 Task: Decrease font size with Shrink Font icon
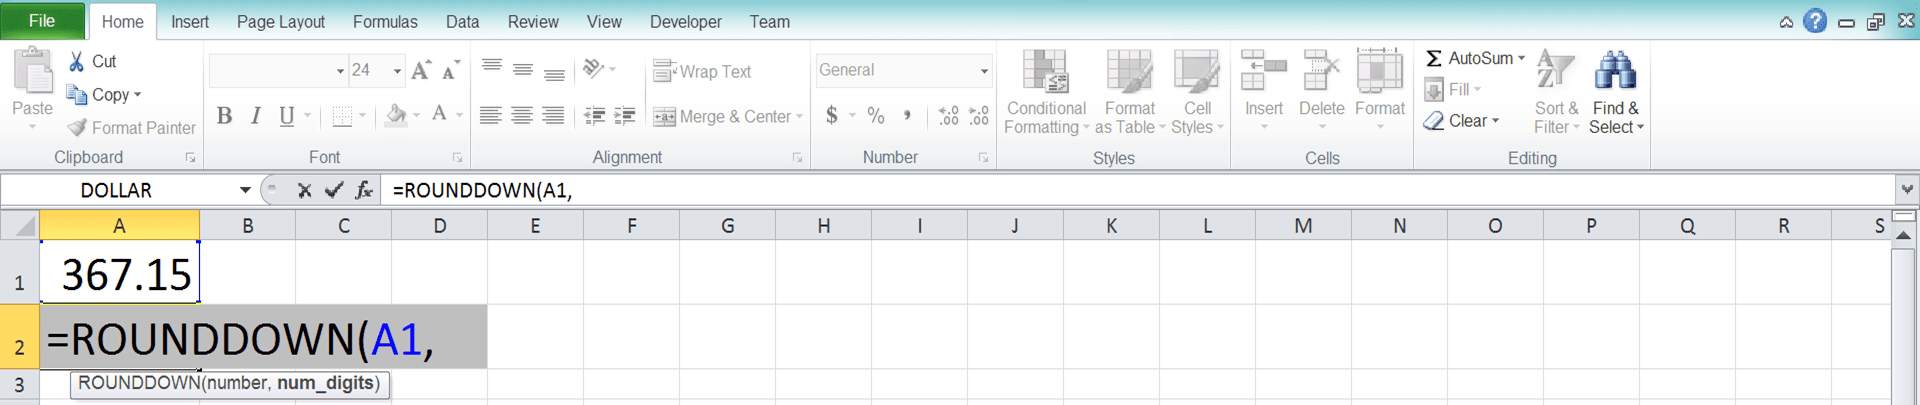click(x=451, y=70)
